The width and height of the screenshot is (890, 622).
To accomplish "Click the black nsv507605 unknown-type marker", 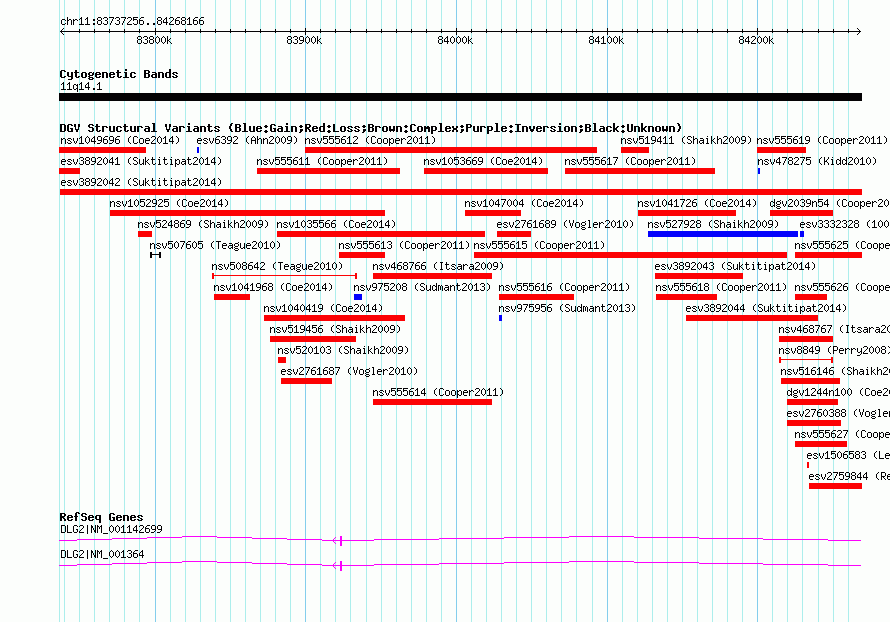I will [x=156, y=255].
